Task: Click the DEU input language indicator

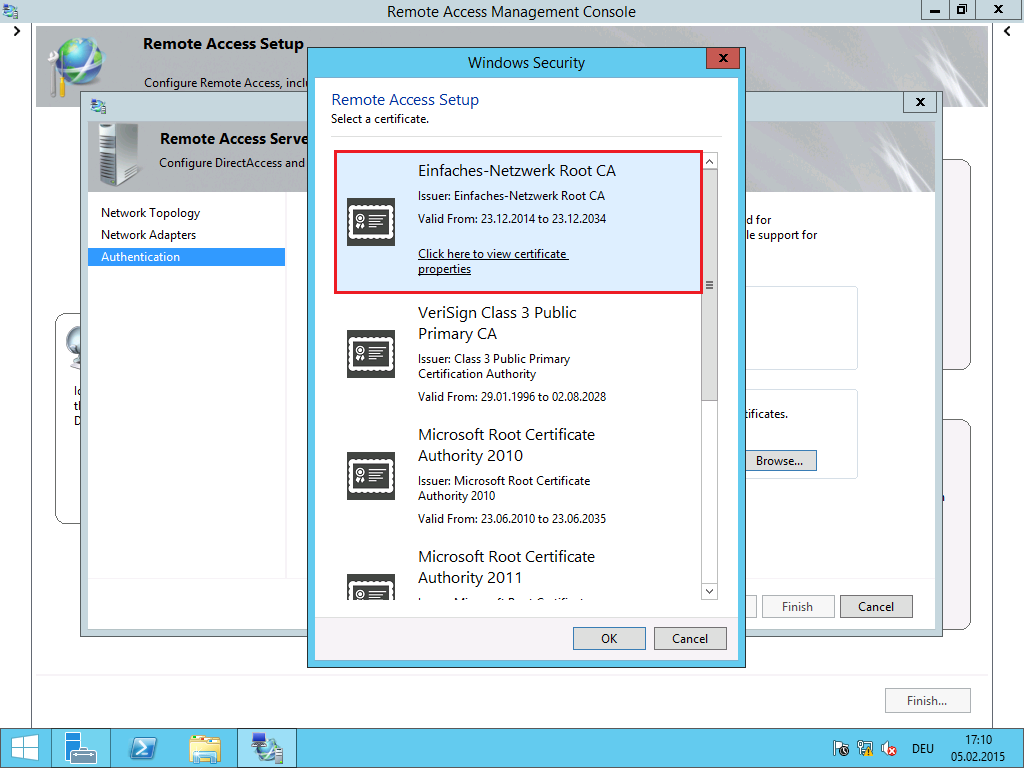Action: [923, 748]
